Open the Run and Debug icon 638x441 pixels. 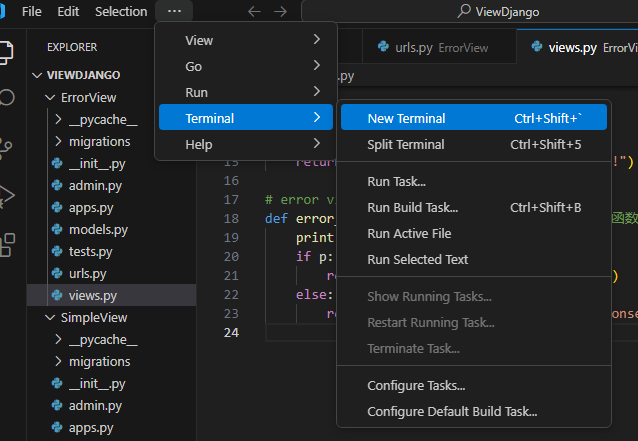[7, 196]
